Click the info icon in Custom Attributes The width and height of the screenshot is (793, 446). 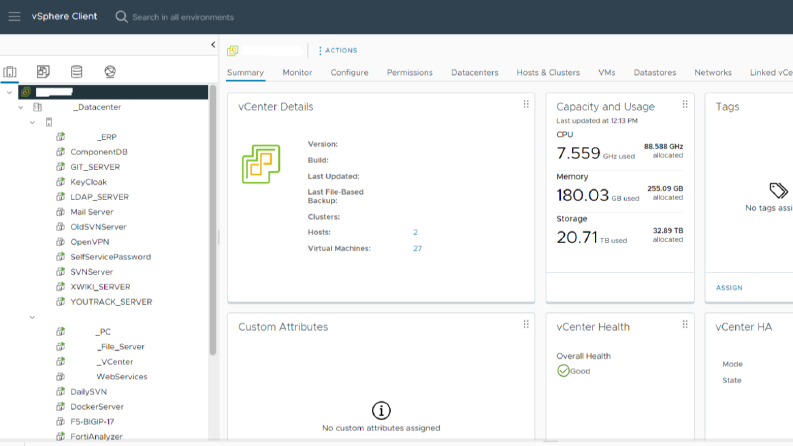(381, 411)
